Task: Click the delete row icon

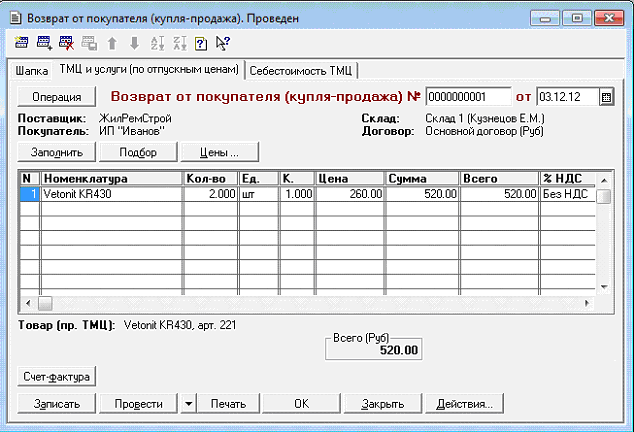Action: pyautogui.click(x=66, y=42)
